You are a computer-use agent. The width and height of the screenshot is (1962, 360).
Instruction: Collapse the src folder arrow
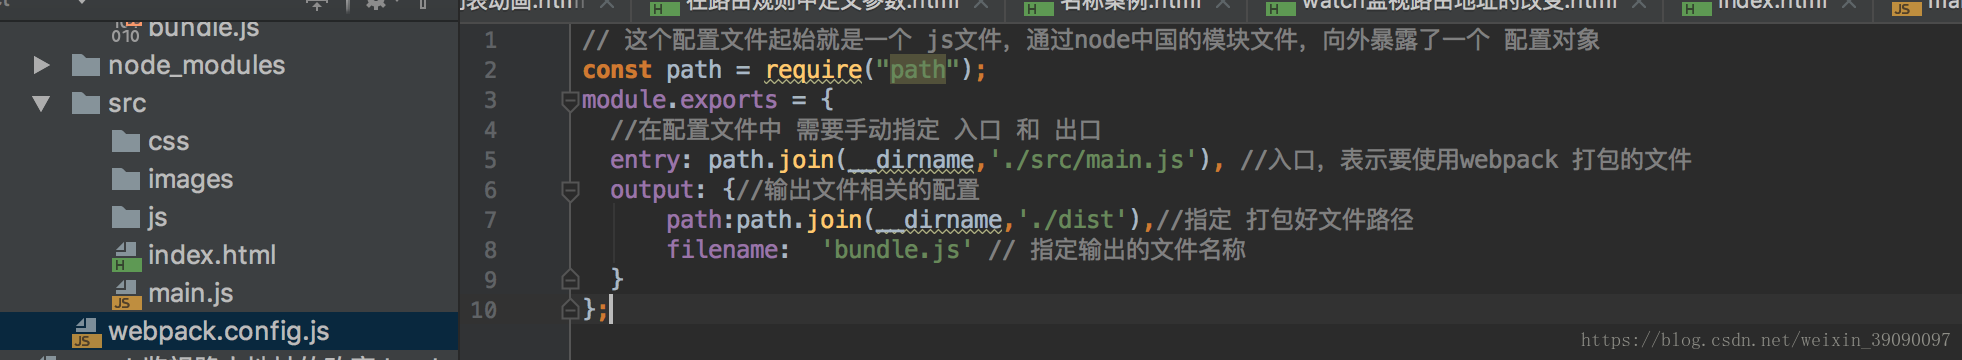tap(41, 103)
